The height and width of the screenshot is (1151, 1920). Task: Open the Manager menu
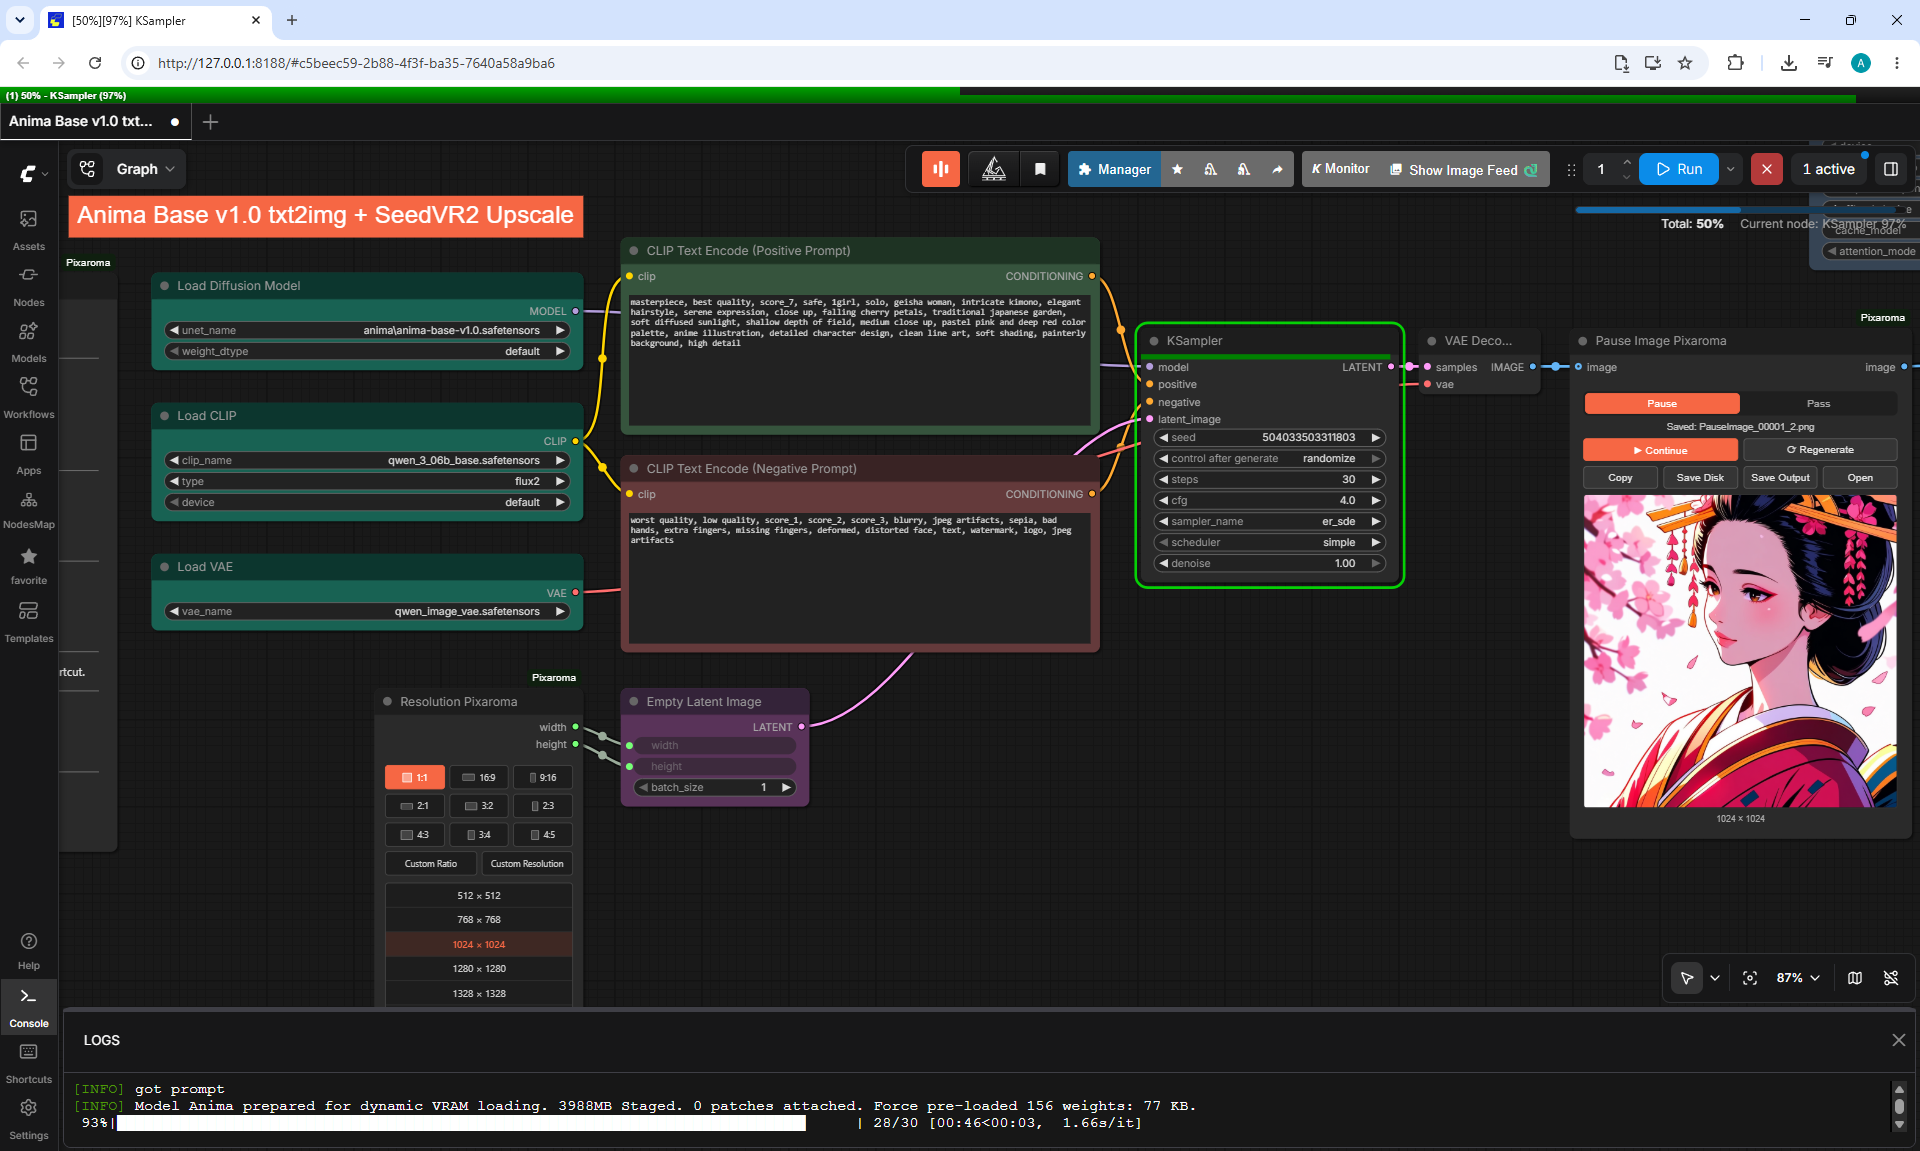(x=1115, y=169)
